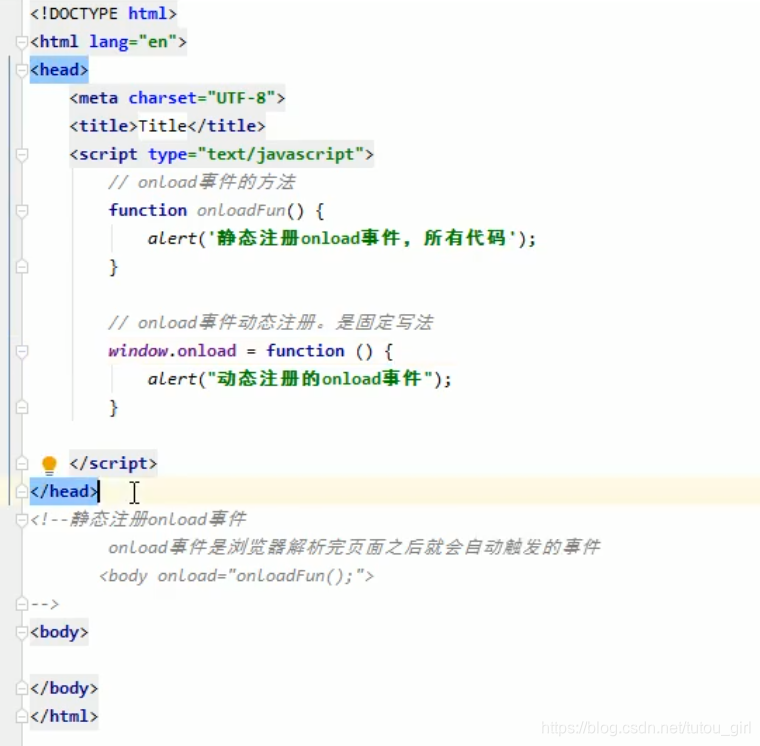Click the closing </html> tag text
Screen dimensions: 760x746
[x=64, y=716]
